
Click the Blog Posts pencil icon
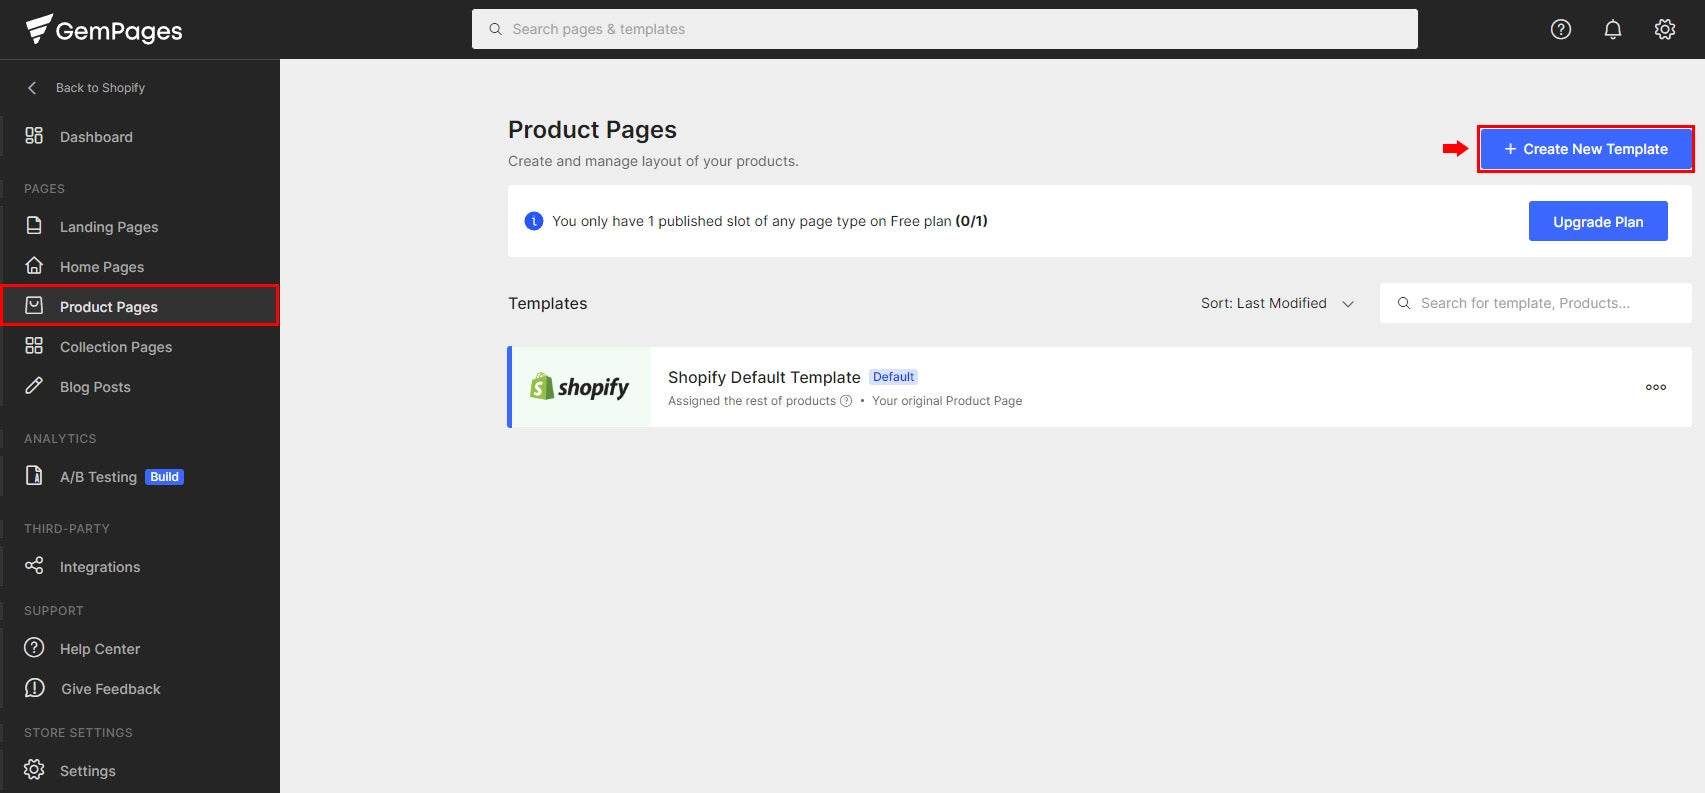point(34,386)
